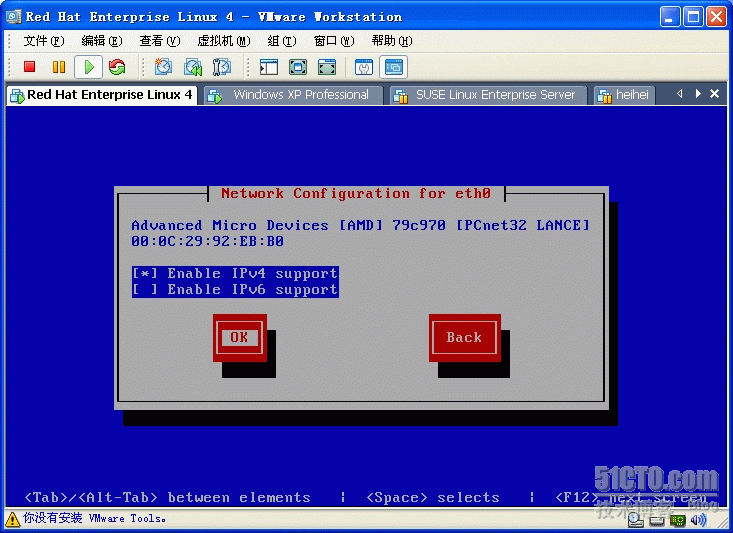The width and height of the screenshot is (733, 533).
Task: Open snapshot manager wrench-clock icon
Action: [222, 67]
